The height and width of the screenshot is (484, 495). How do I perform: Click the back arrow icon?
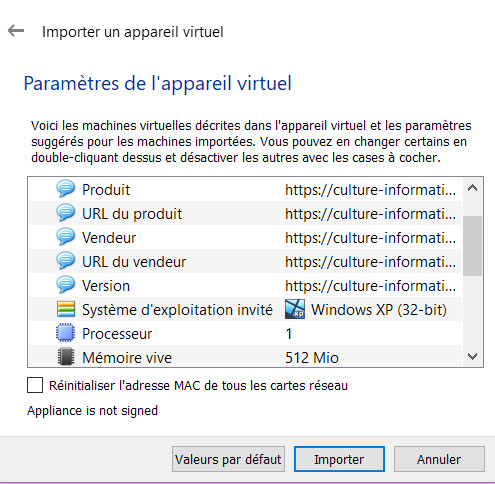coord(16,31)
